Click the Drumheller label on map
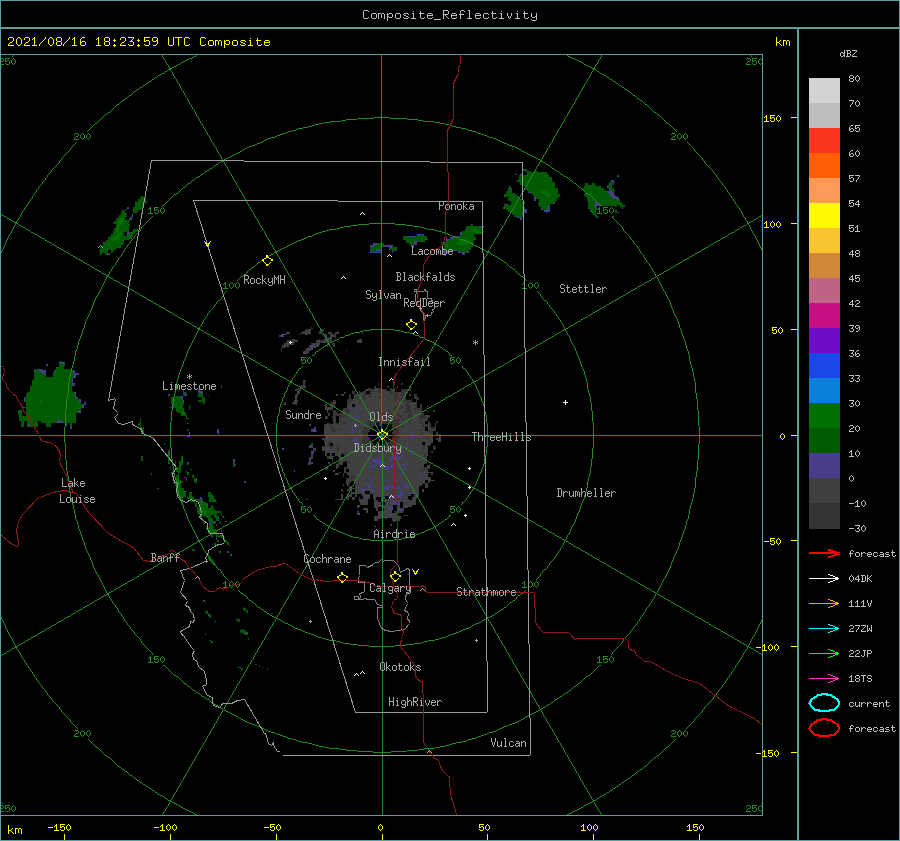This screenshot has width=900, height=841. coord(586,493)
